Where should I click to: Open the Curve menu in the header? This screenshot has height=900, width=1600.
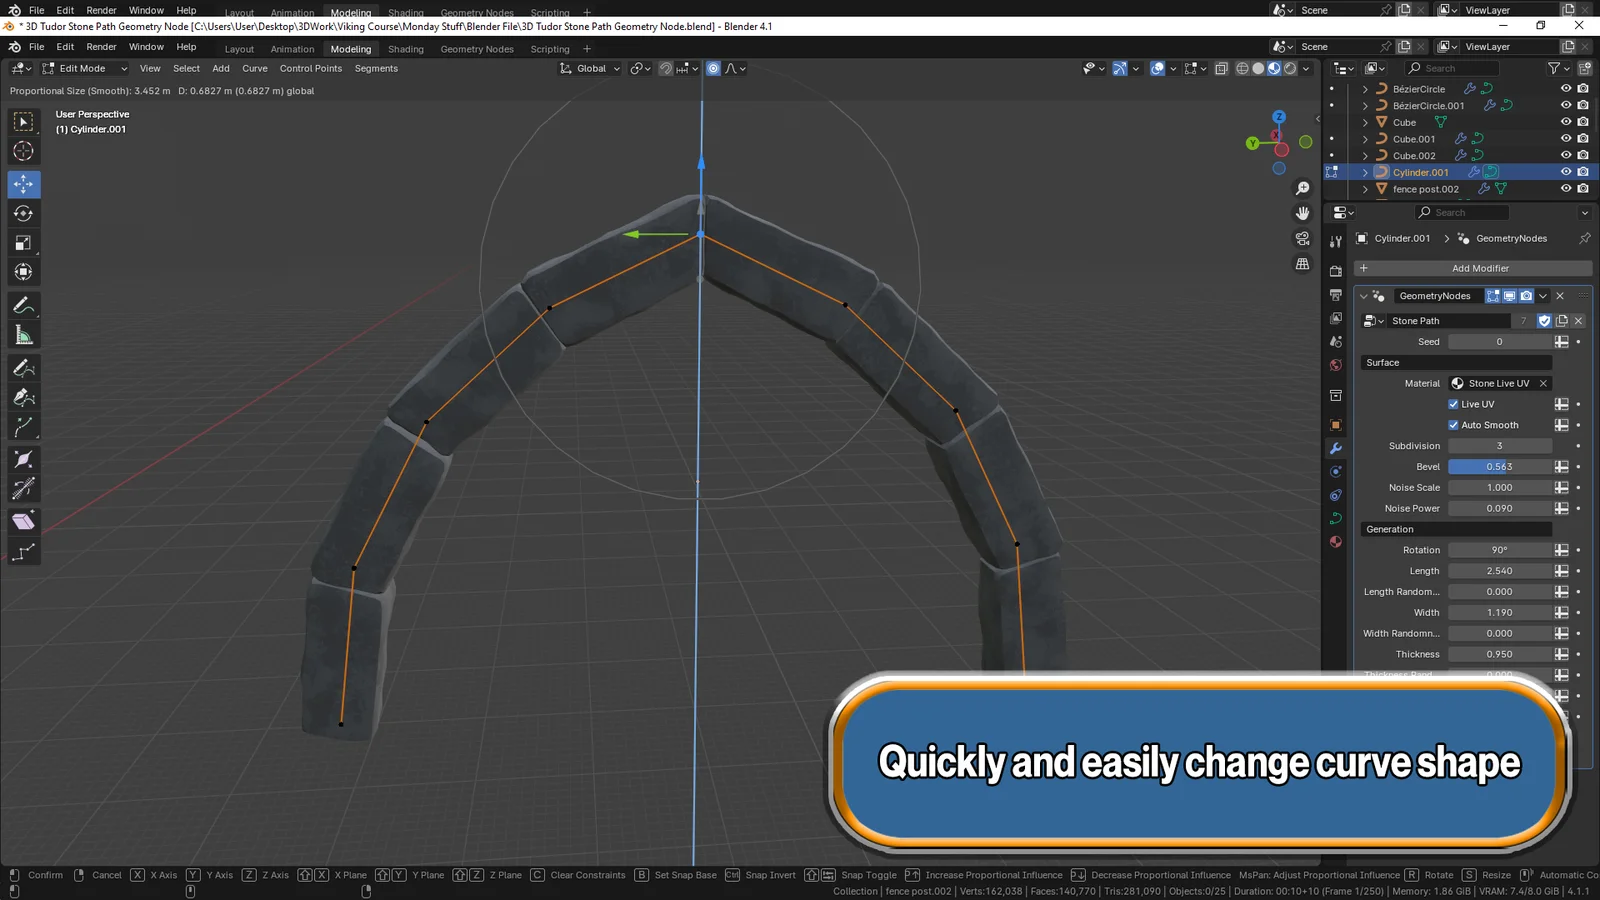(255, 68)
